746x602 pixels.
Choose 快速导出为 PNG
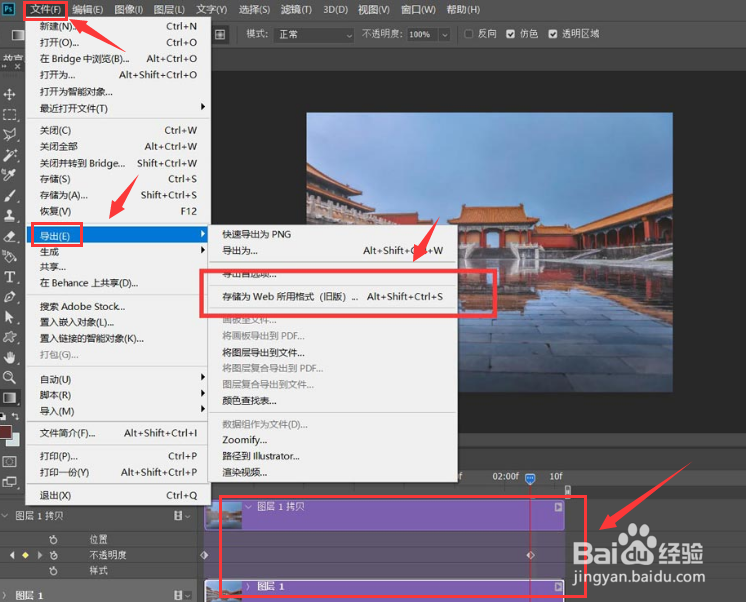tap(333, 234)
